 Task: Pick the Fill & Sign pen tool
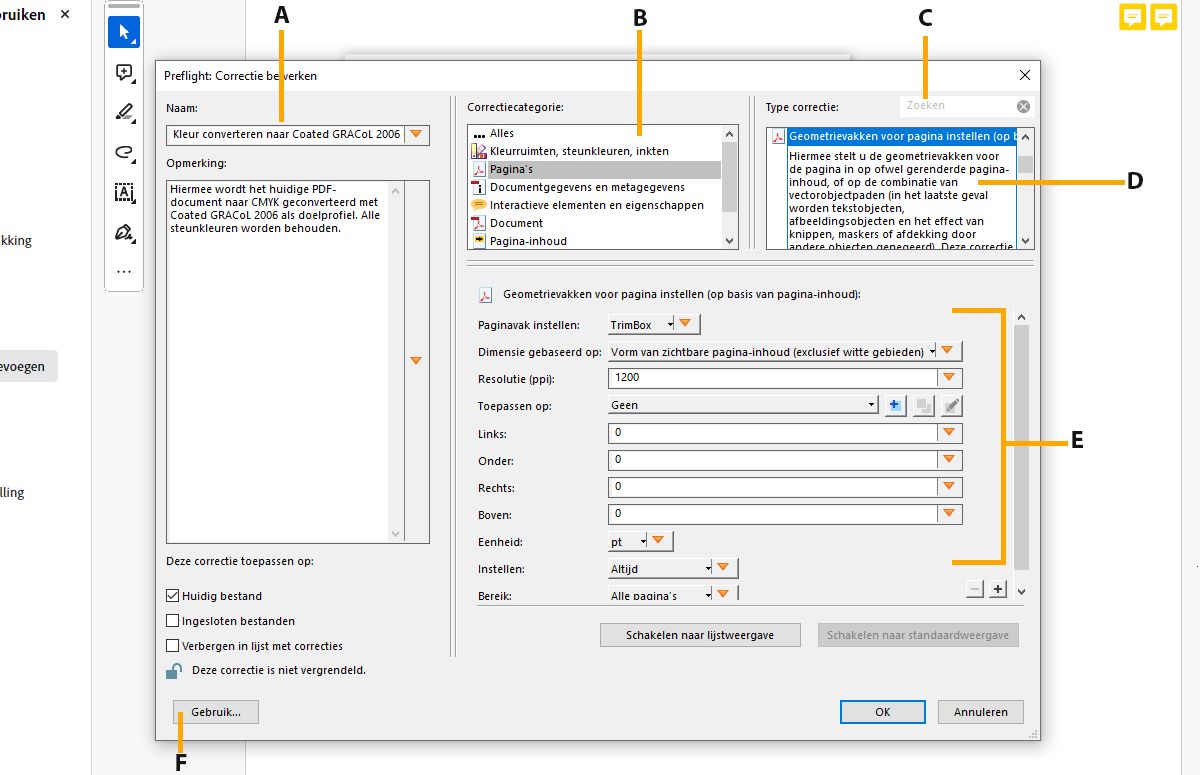[122, 232]
